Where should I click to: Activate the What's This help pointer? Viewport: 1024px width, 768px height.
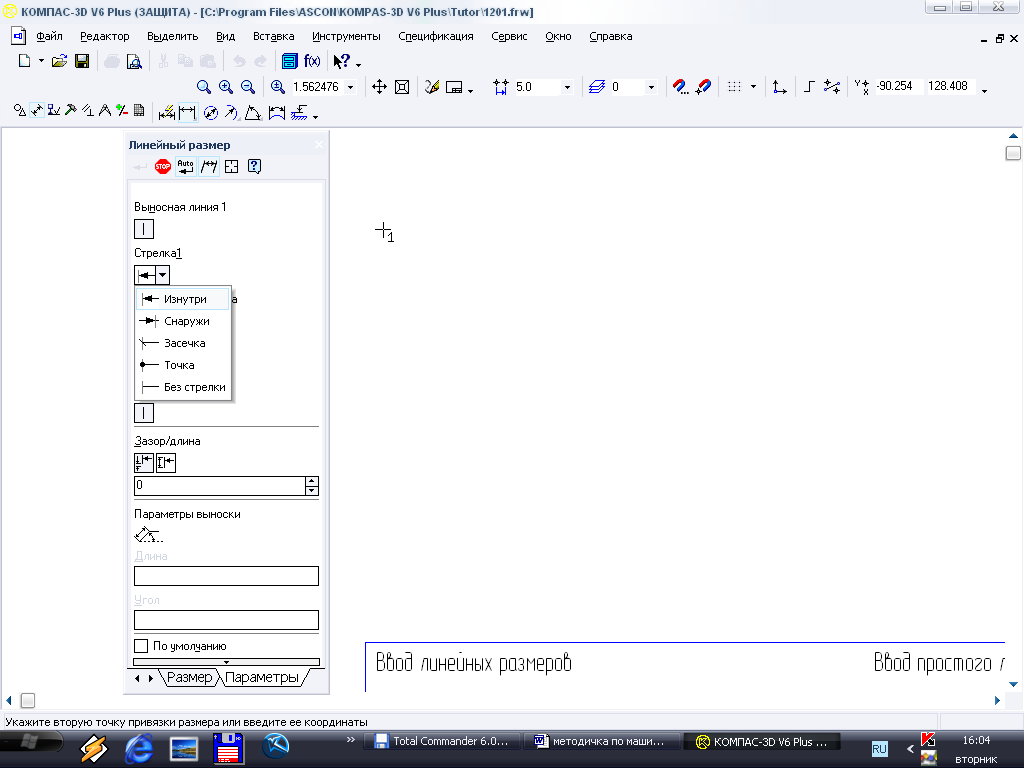click(x=342, y=61)
